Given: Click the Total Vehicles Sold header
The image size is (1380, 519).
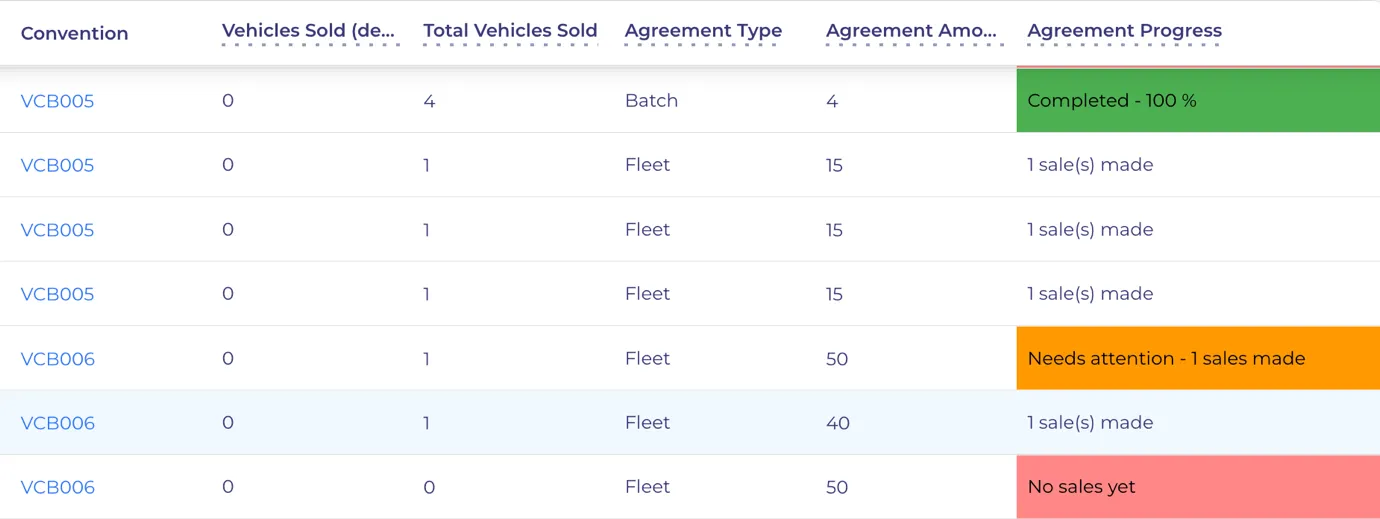Looking at the screenshot, I should (510, 31).
